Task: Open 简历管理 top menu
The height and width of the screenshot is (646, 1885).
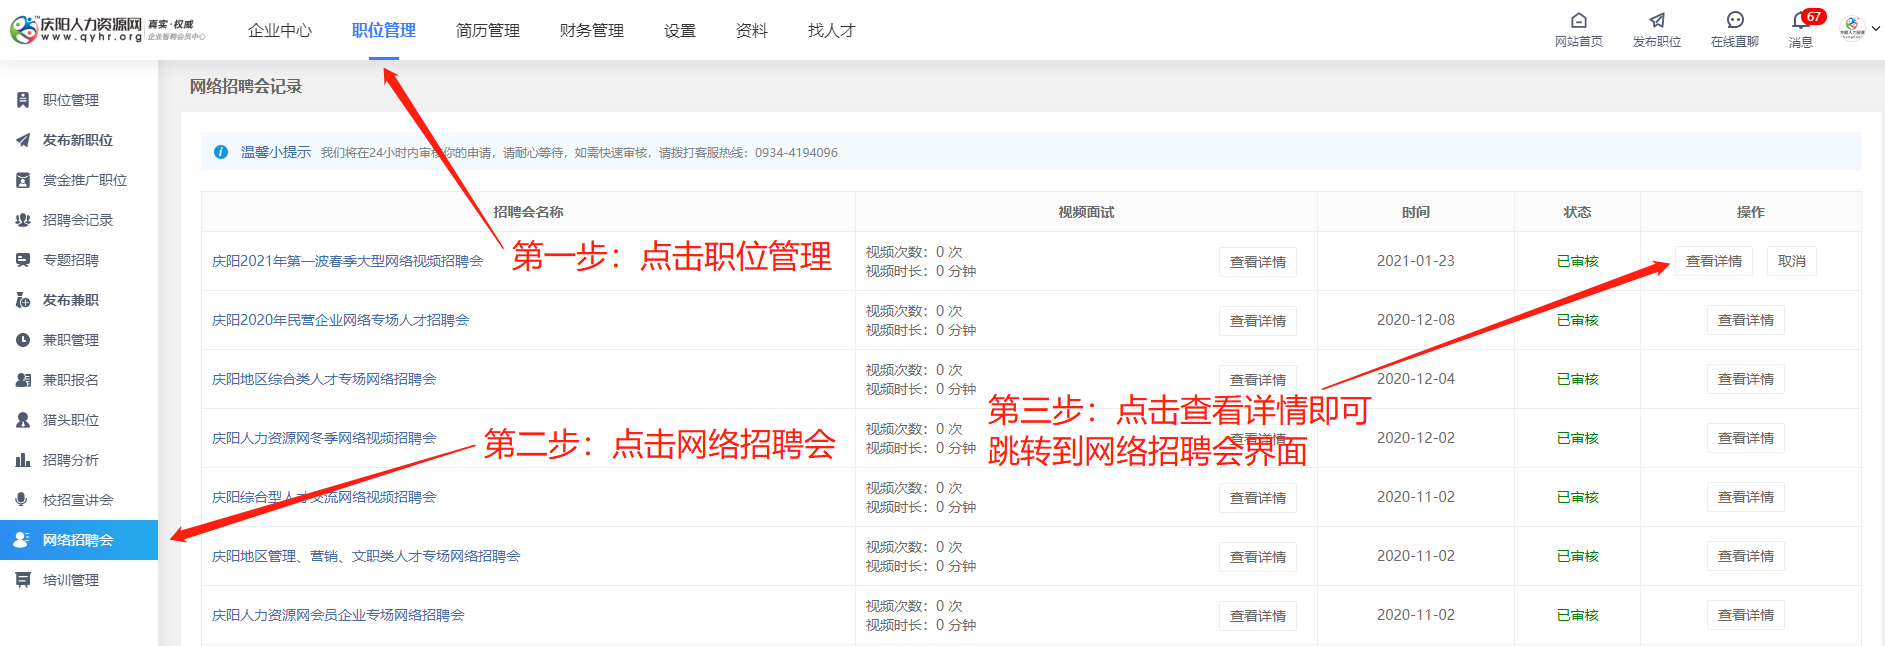Action: coord(488,30)
